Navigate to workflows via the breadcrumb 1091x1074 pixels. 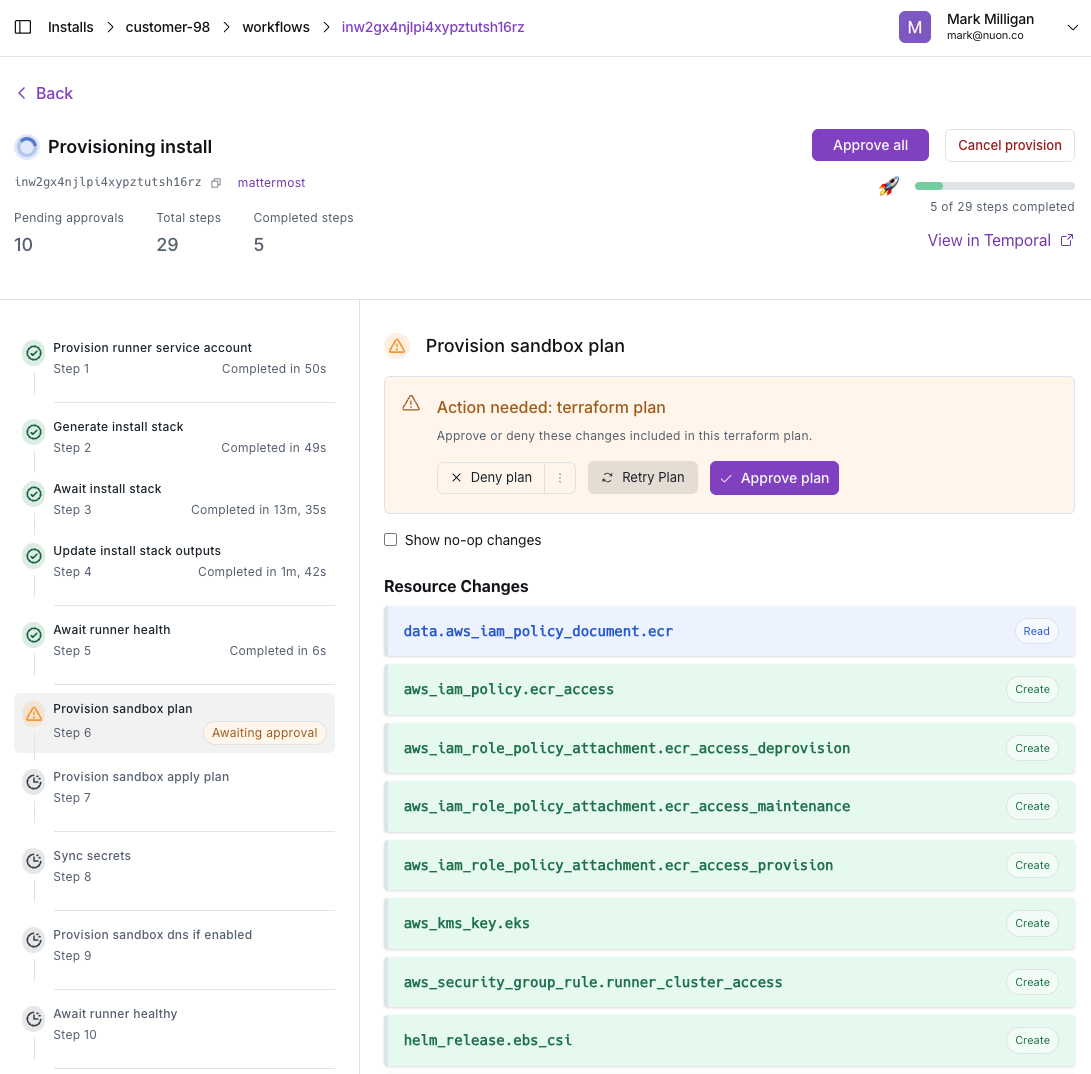tap(276, 27)
